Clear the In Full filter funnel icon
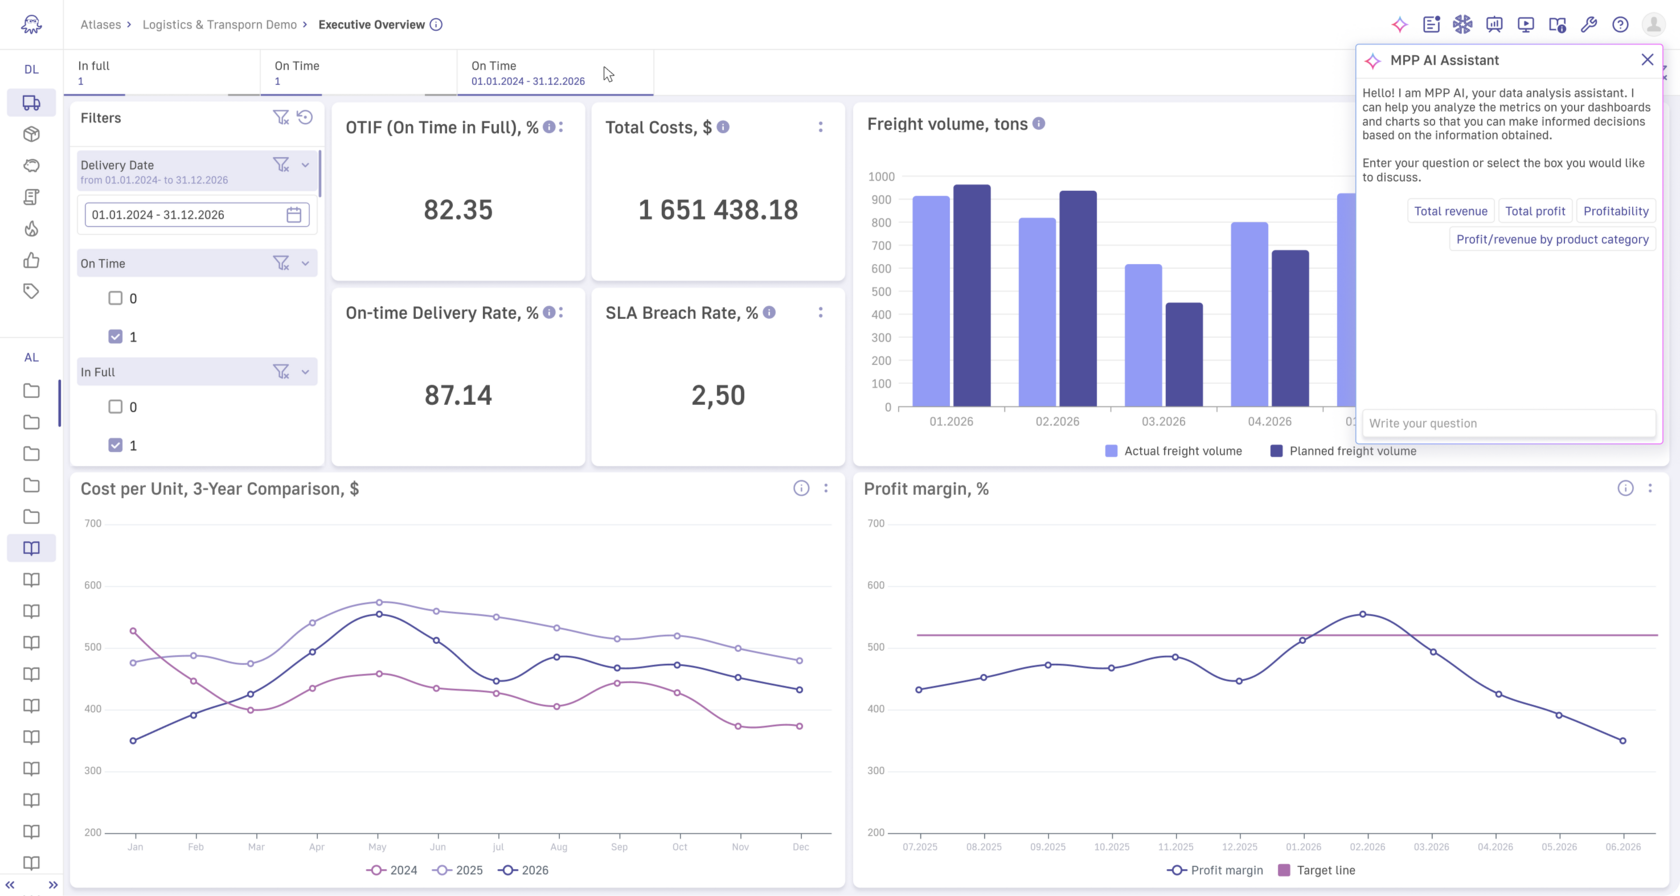1680x896 pixels. point(281,371)
